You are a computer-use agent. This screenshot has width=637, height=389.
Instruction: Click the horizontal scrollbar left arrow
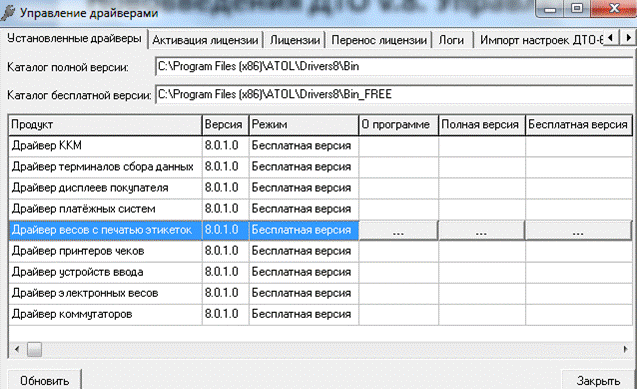17,349
